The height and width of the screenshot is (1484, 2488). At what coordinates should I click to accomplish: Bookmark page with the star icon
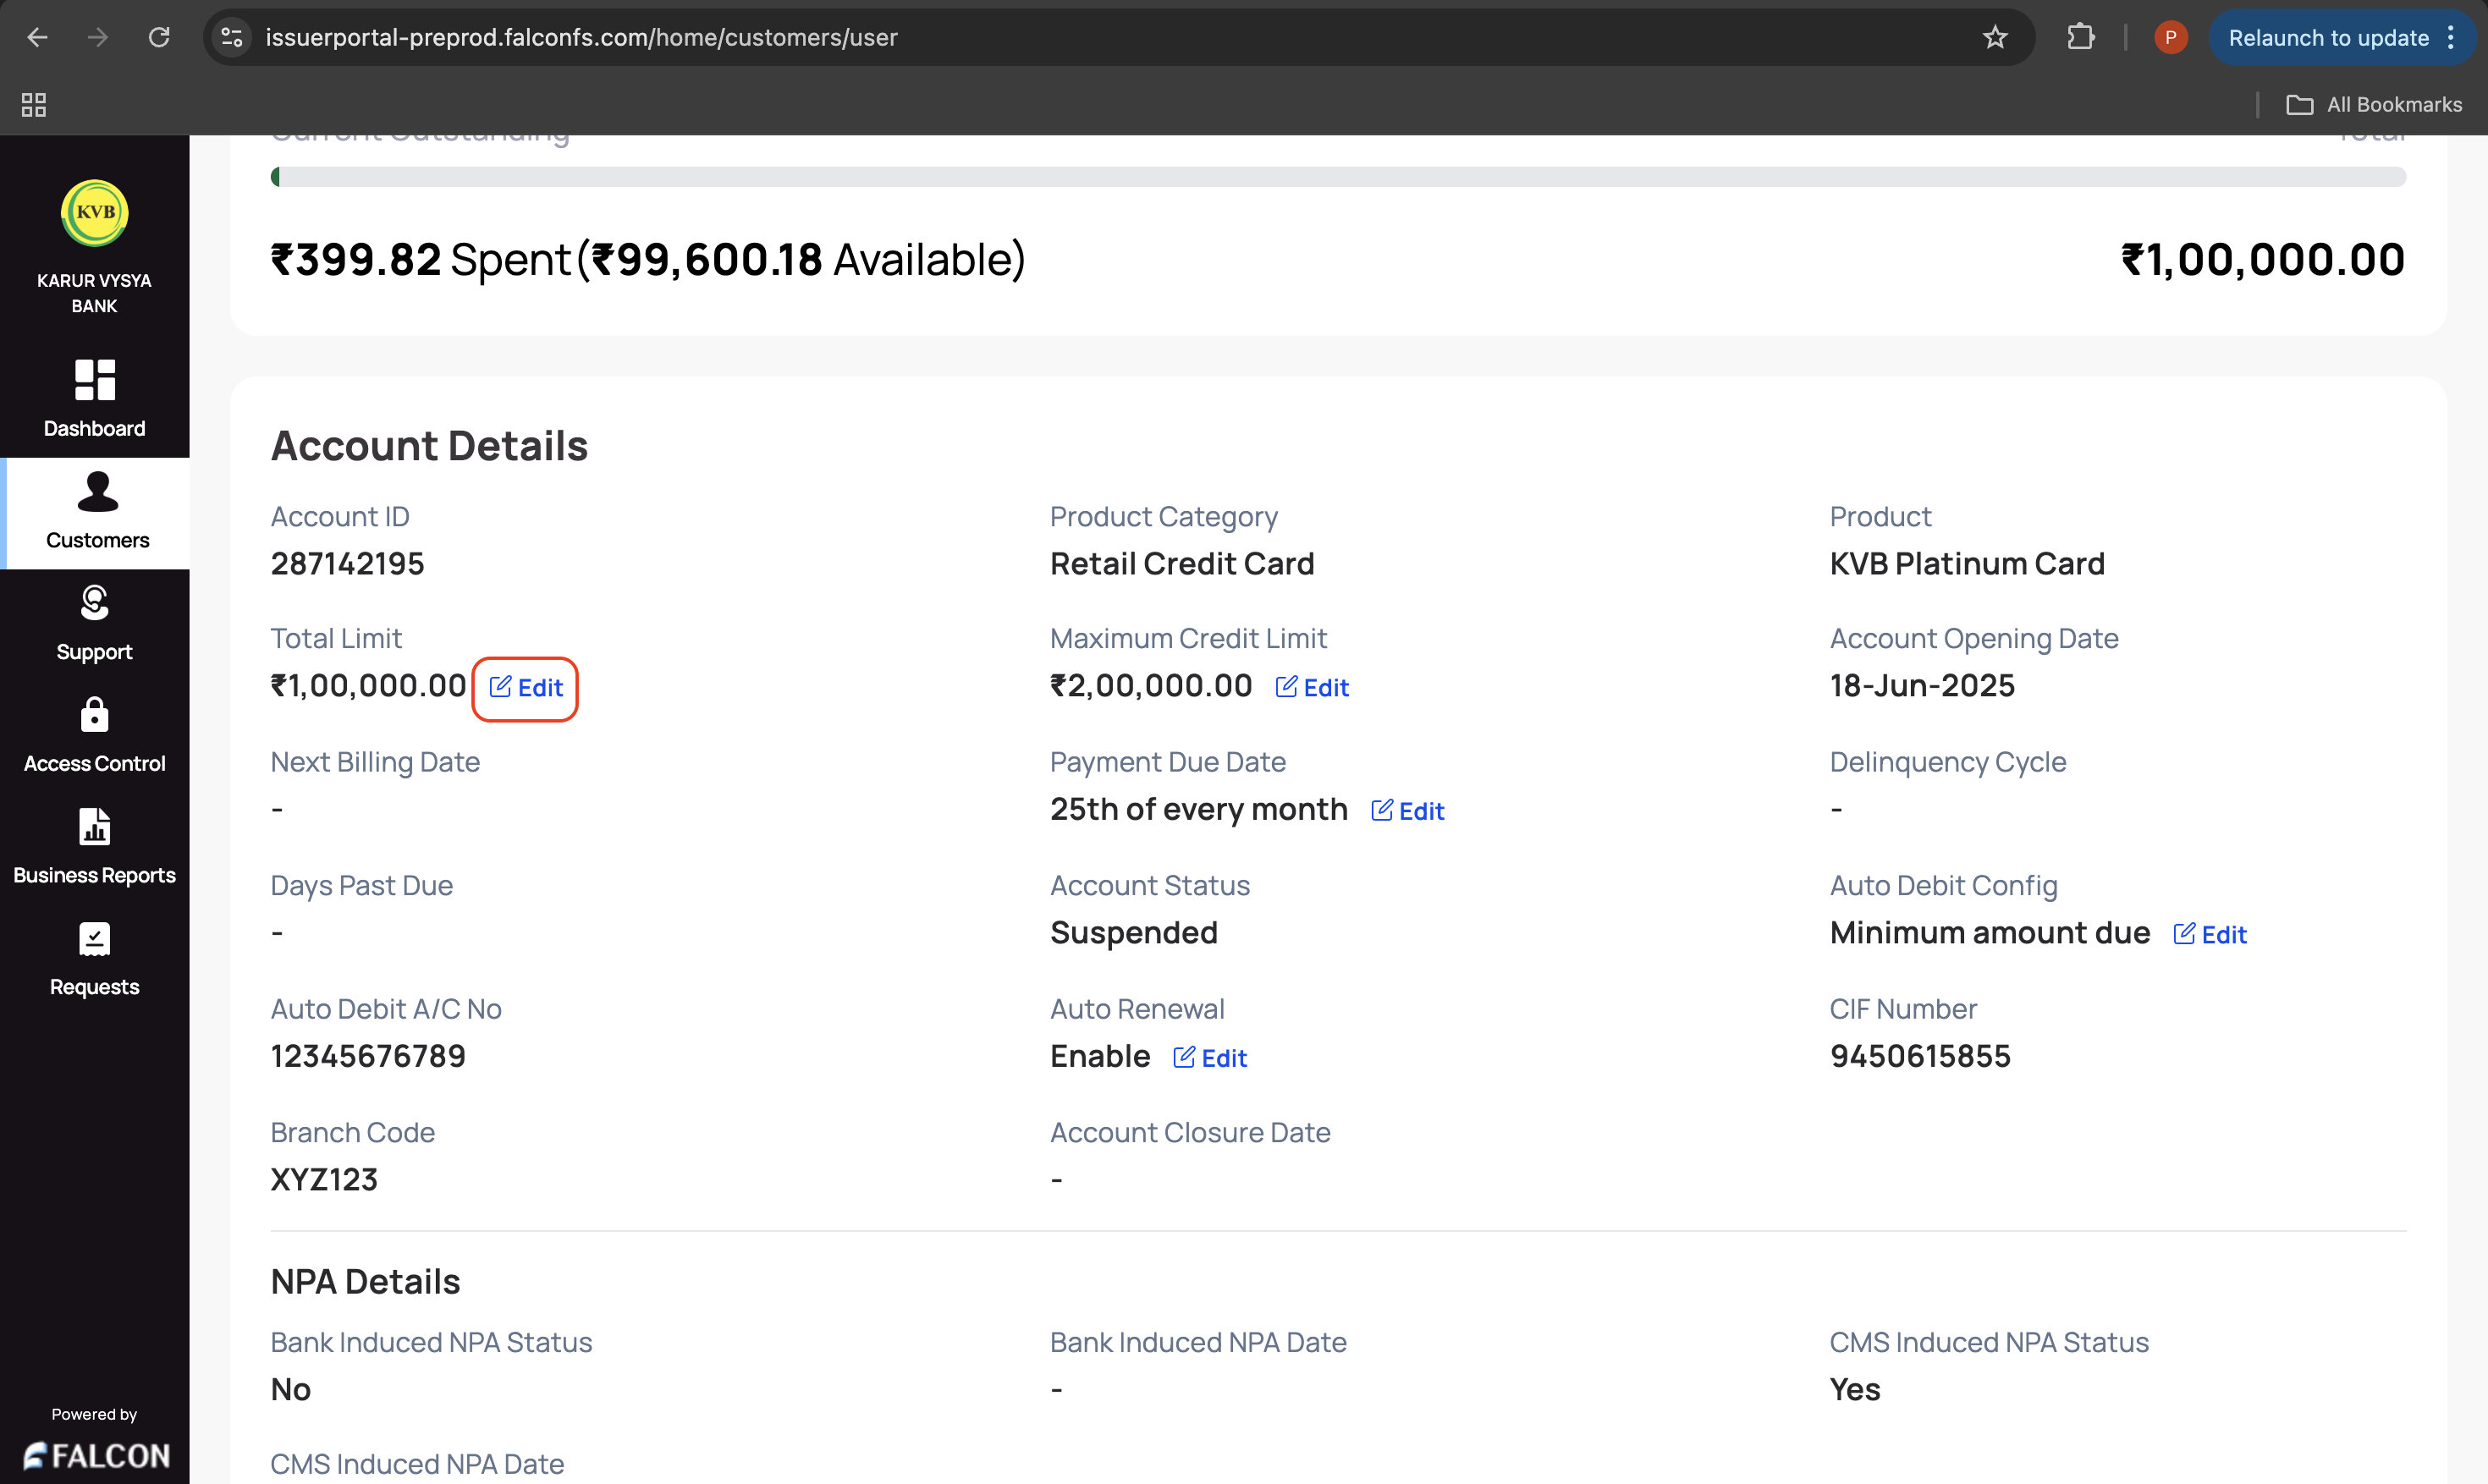tap(1995, 38)
